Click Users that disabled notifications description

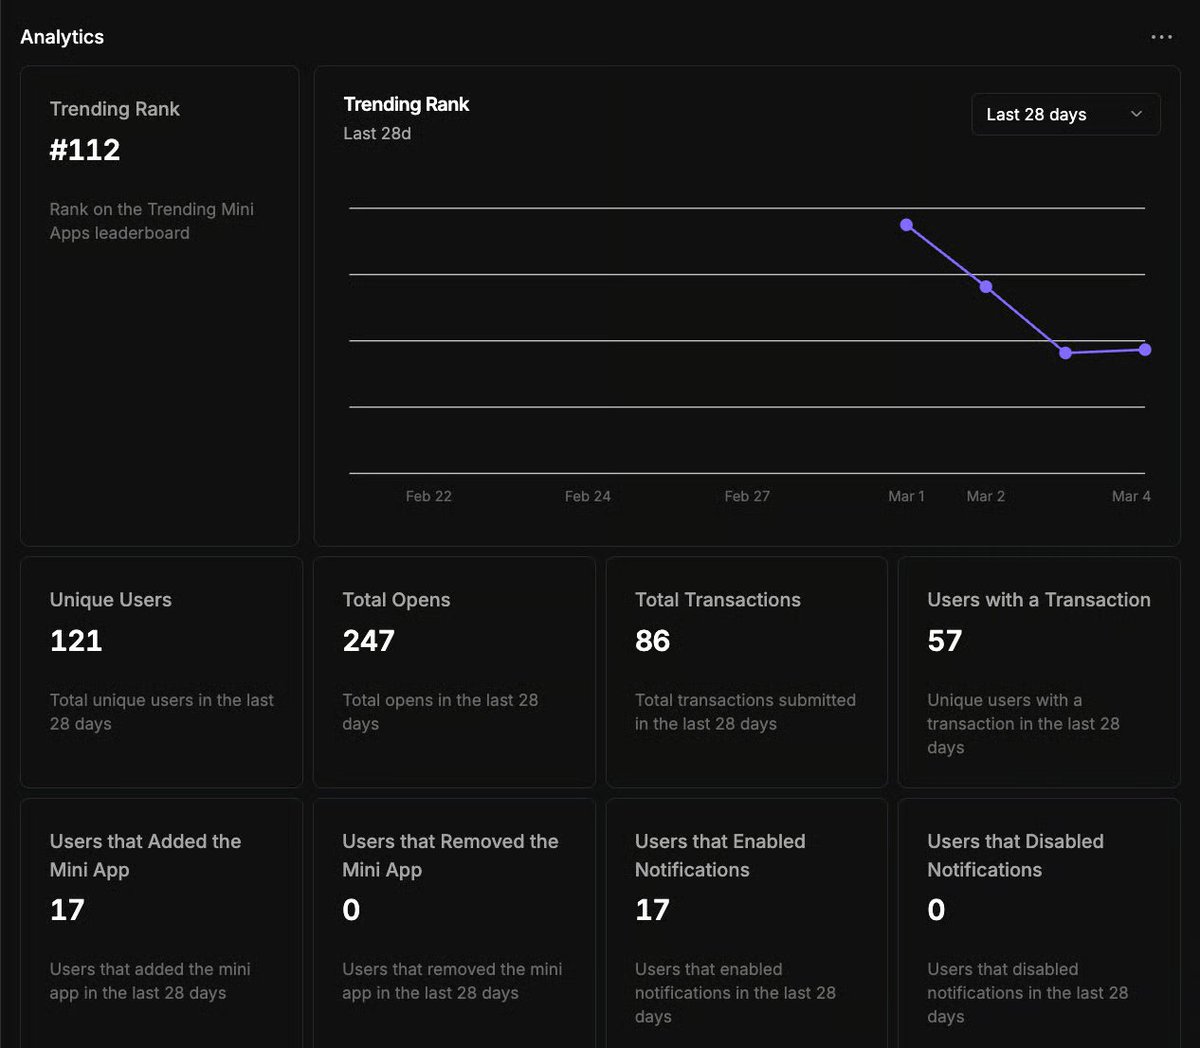[x=1027, y=993]
